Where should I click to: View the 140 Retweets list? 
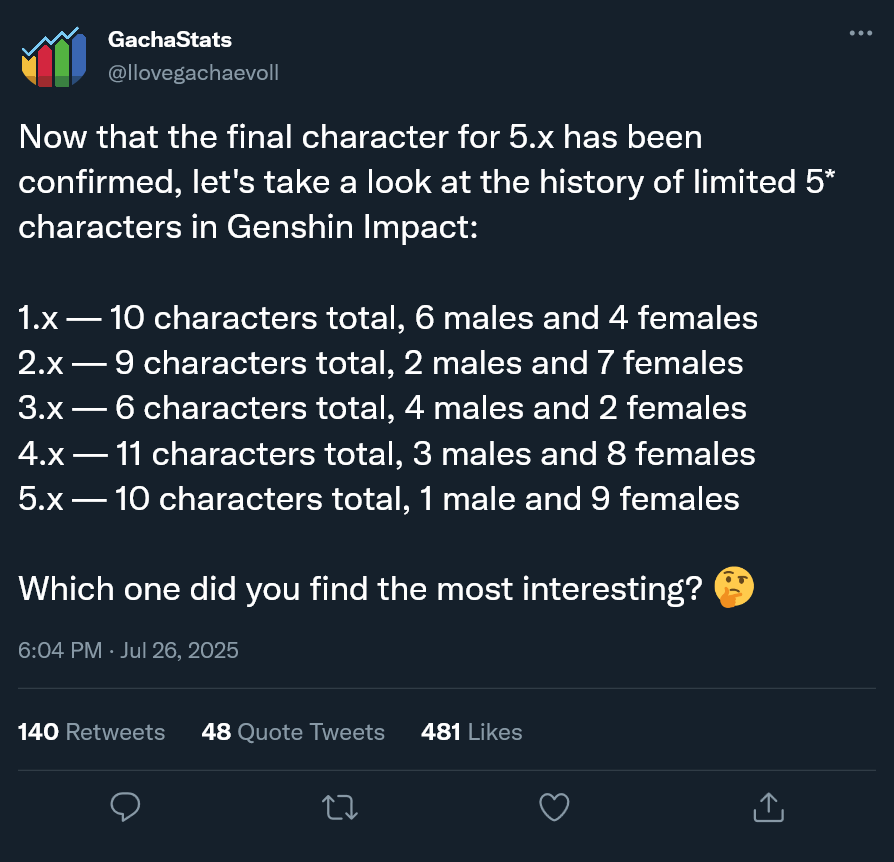pyautogui.click(x=91, y=732)
